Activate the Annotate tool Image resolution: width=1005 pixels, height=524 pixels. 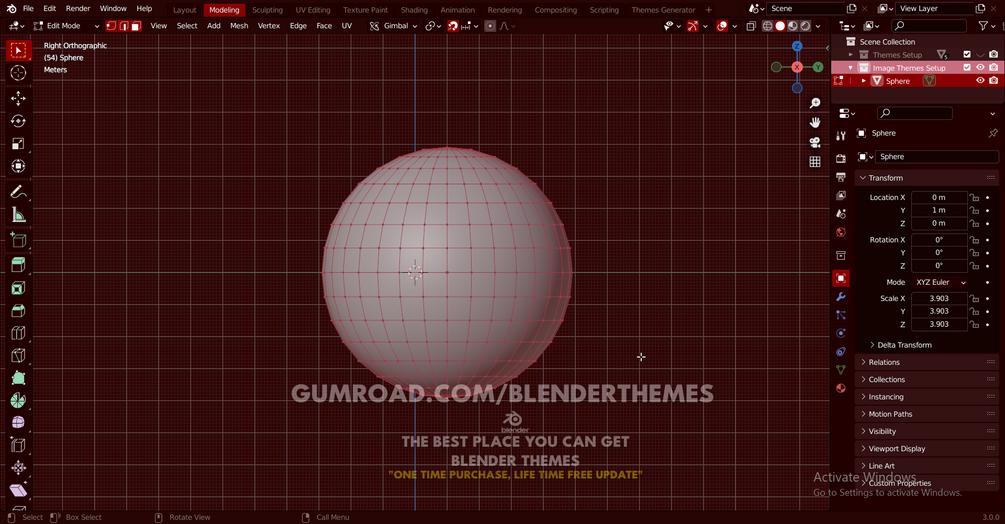click(18, 192)
